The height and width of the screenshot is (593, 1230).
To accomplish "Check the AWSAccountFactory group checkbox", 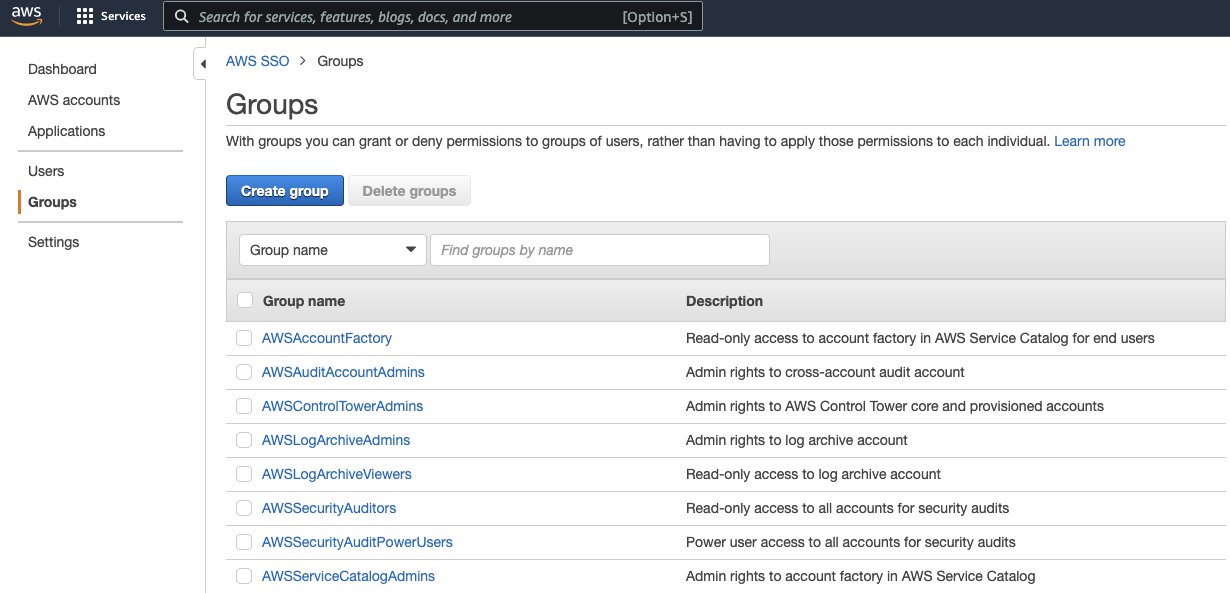I will click(244, 338).
